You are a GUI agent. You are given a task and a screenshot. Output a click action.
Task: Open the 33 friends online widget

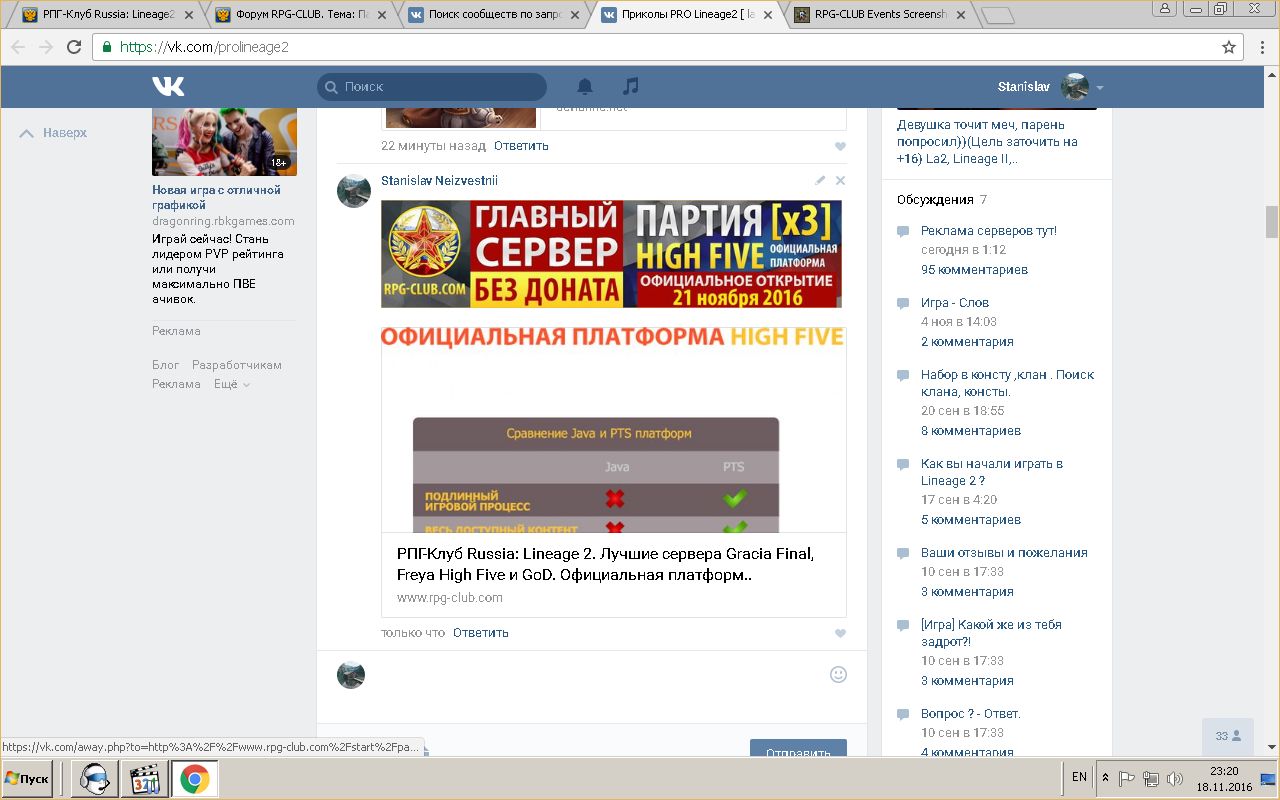tap(1228, 736)
